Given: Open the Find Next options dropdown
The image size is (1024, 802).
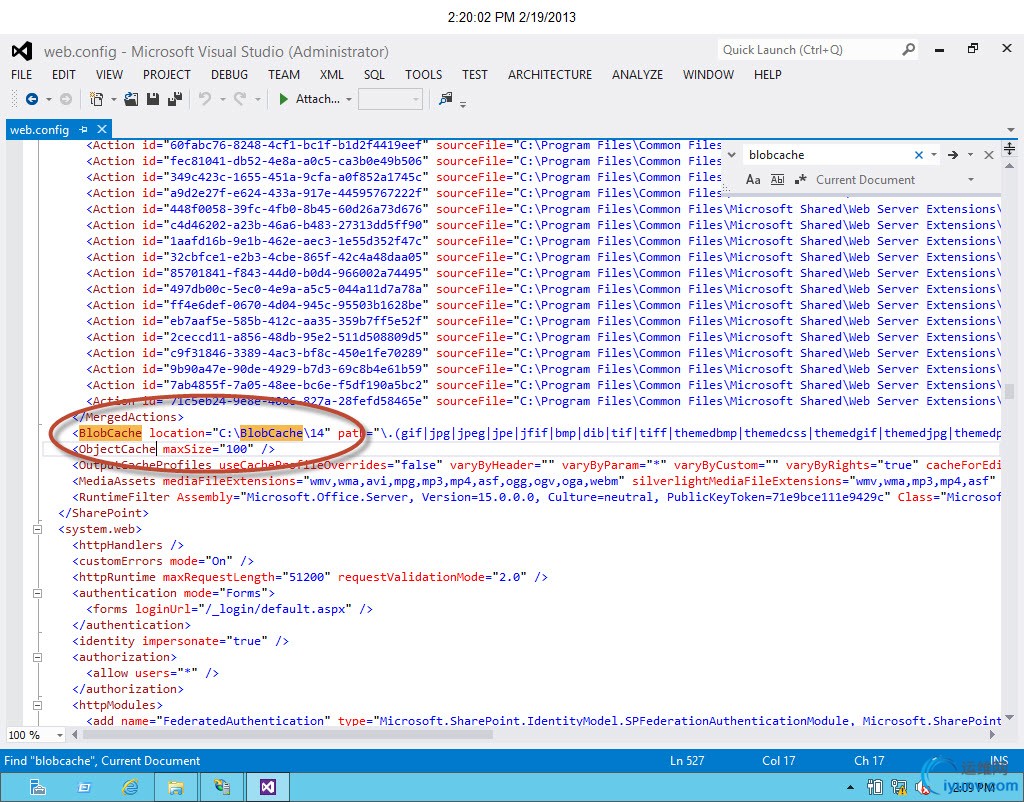Looking at the screenshot, I should pyautogui.click(x=970, y=155).
